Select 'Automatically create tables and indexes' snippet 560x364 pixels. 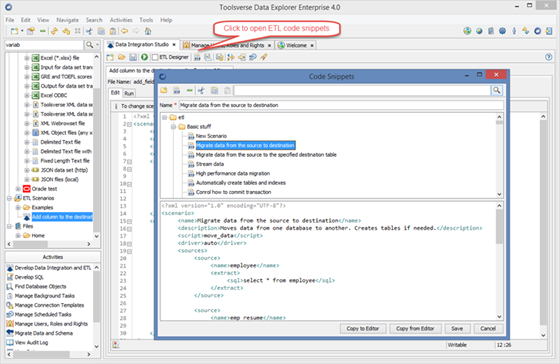tap(241, 183)
